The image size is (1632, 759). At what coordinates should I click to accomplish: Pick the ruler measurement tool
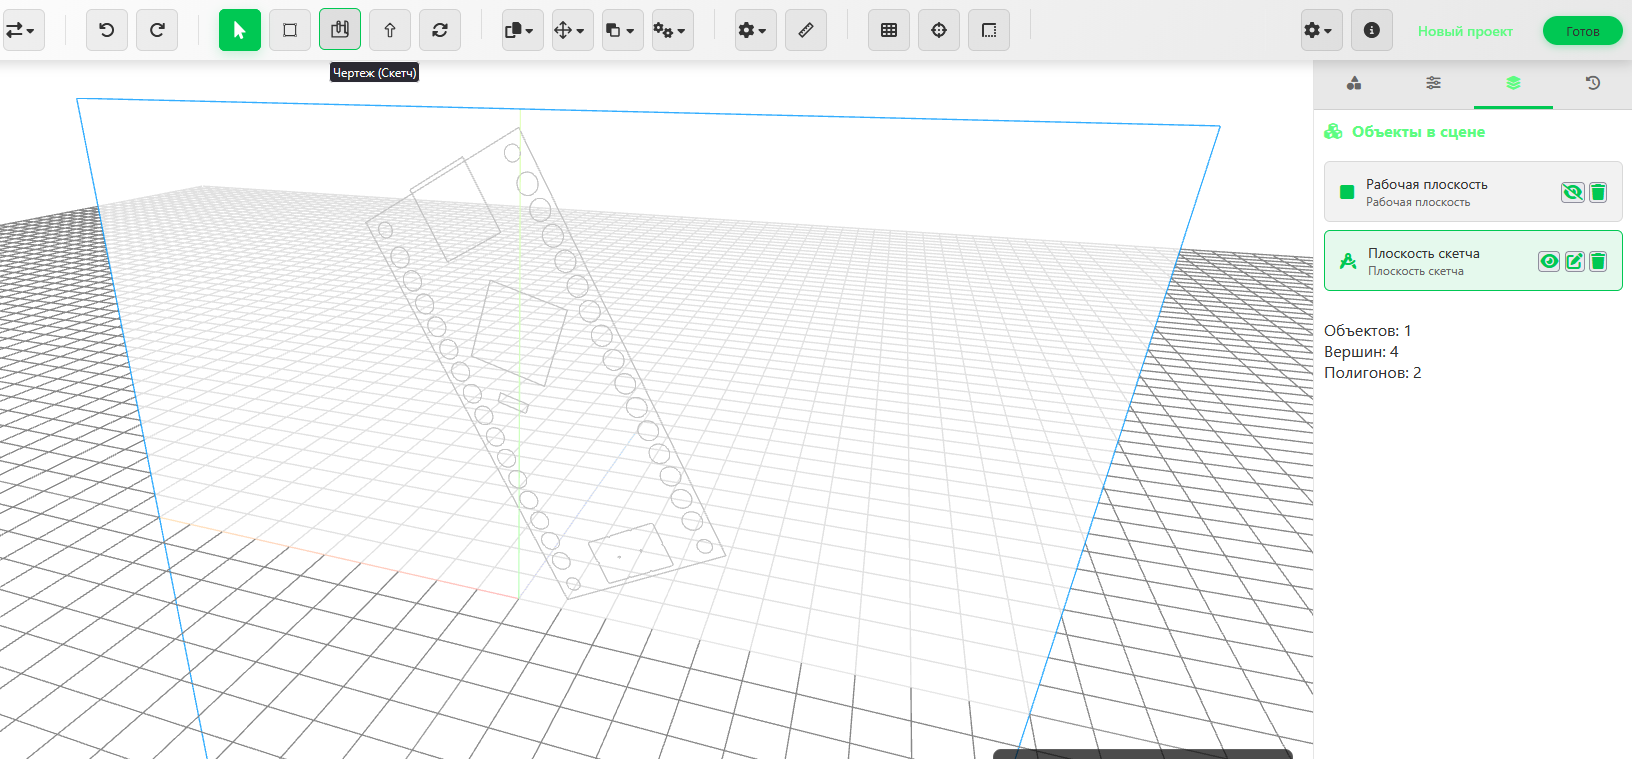(x=806, y=30)
